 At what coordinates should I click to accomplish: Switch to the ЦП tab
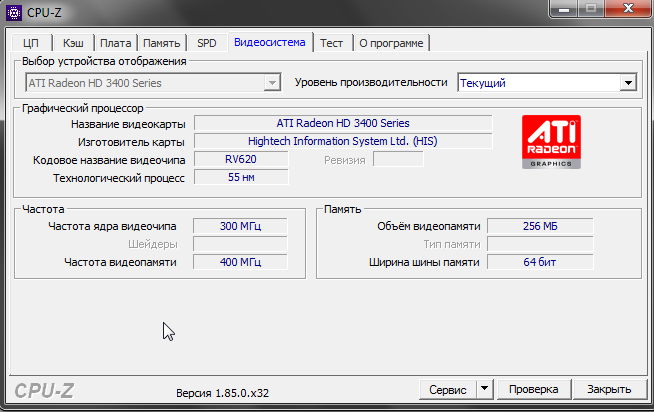(x=31, y=43)
